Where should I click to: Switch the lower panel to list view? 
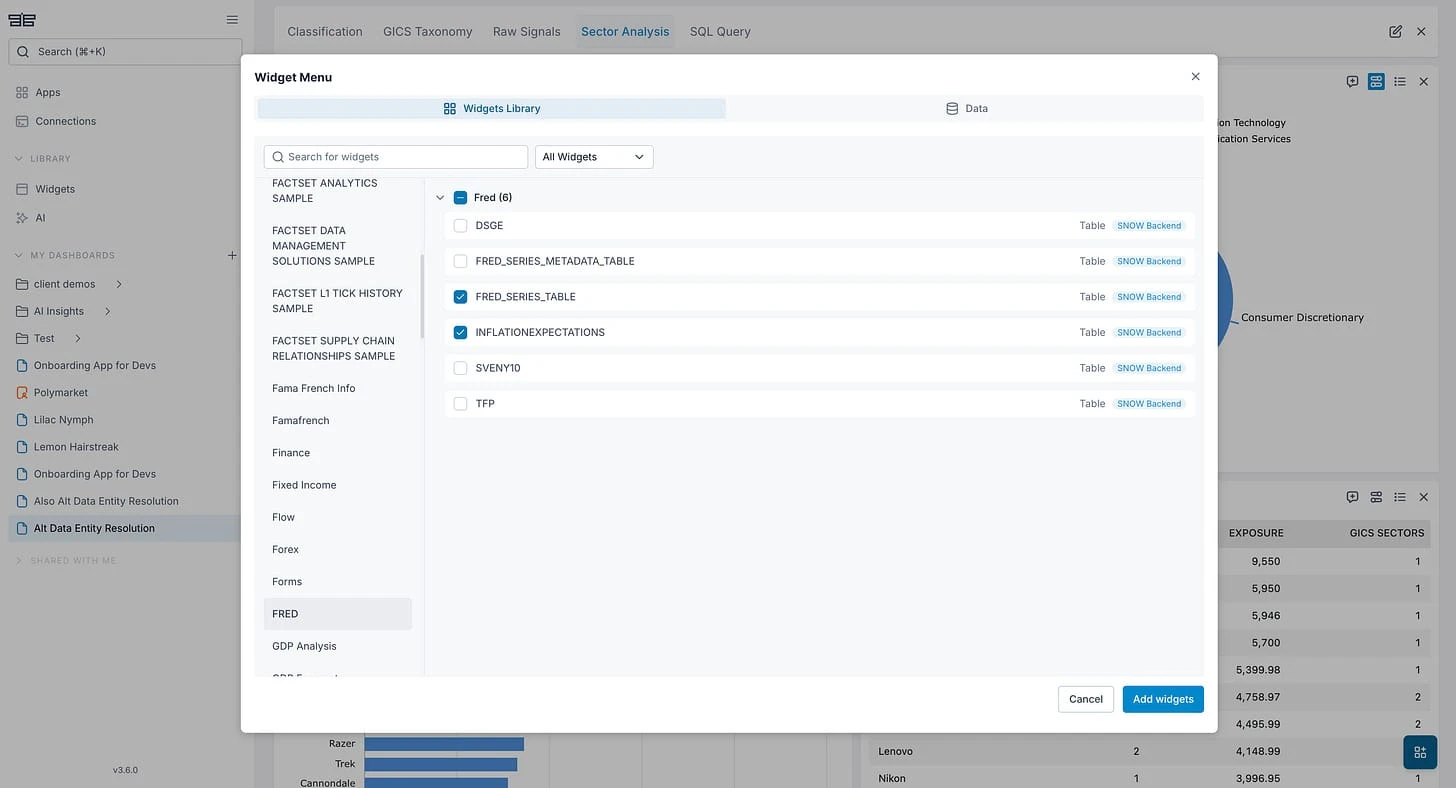(1399, 496)
